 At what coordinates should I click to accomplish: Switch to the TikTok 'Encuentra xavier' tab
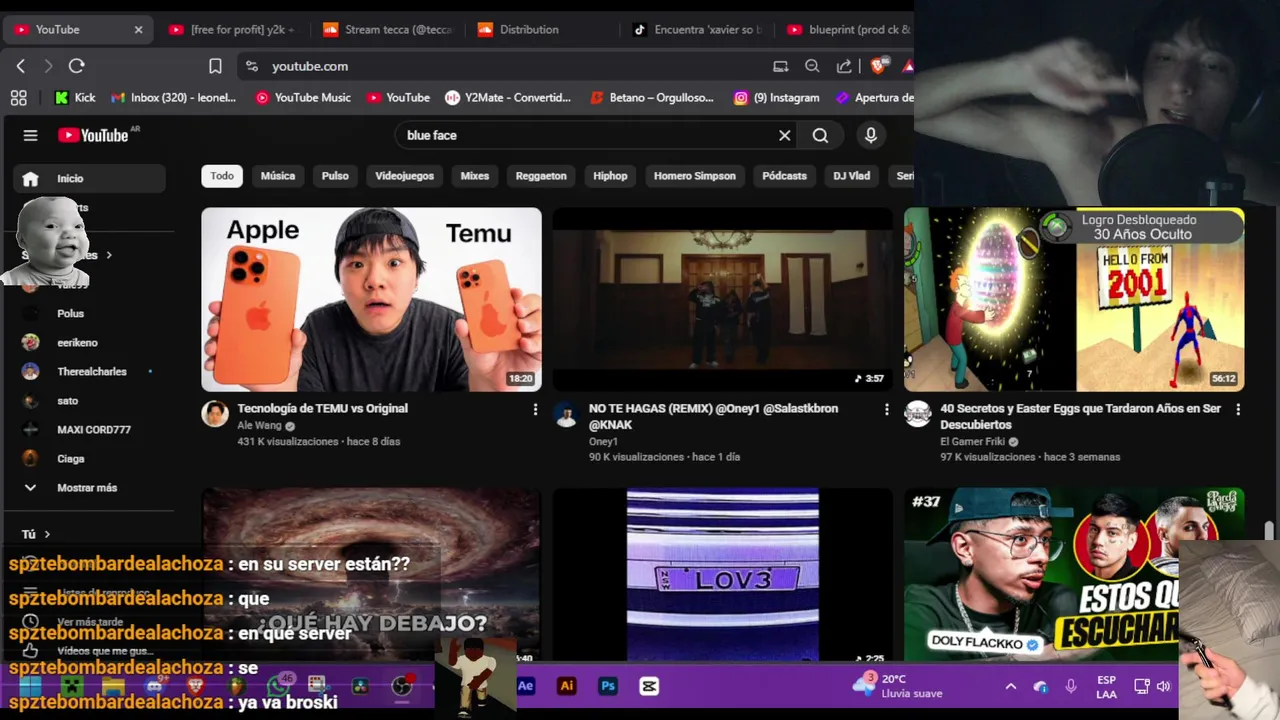pos(697,30)
